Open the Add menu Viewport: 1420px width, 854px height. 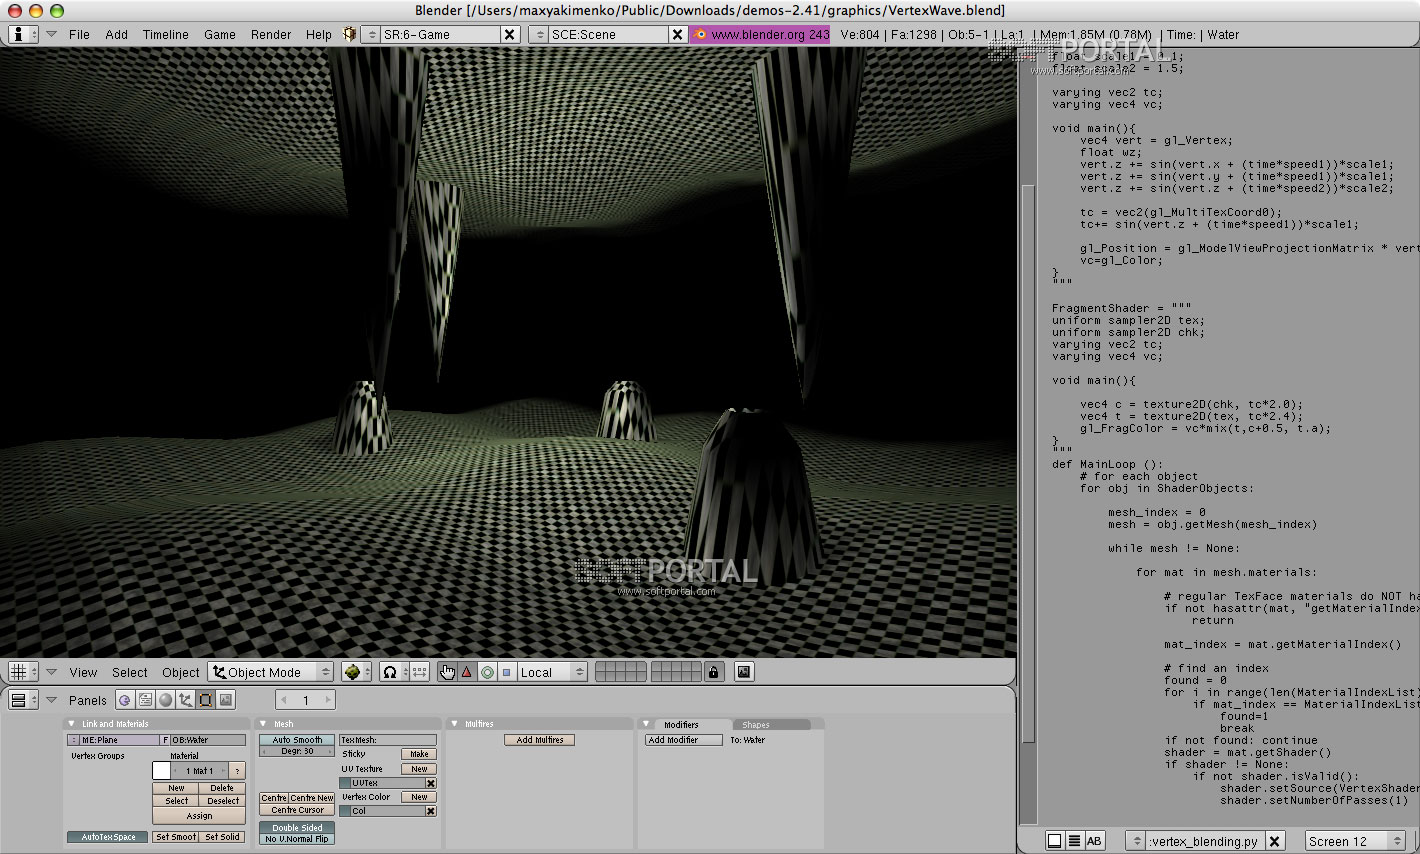(117, 34)
